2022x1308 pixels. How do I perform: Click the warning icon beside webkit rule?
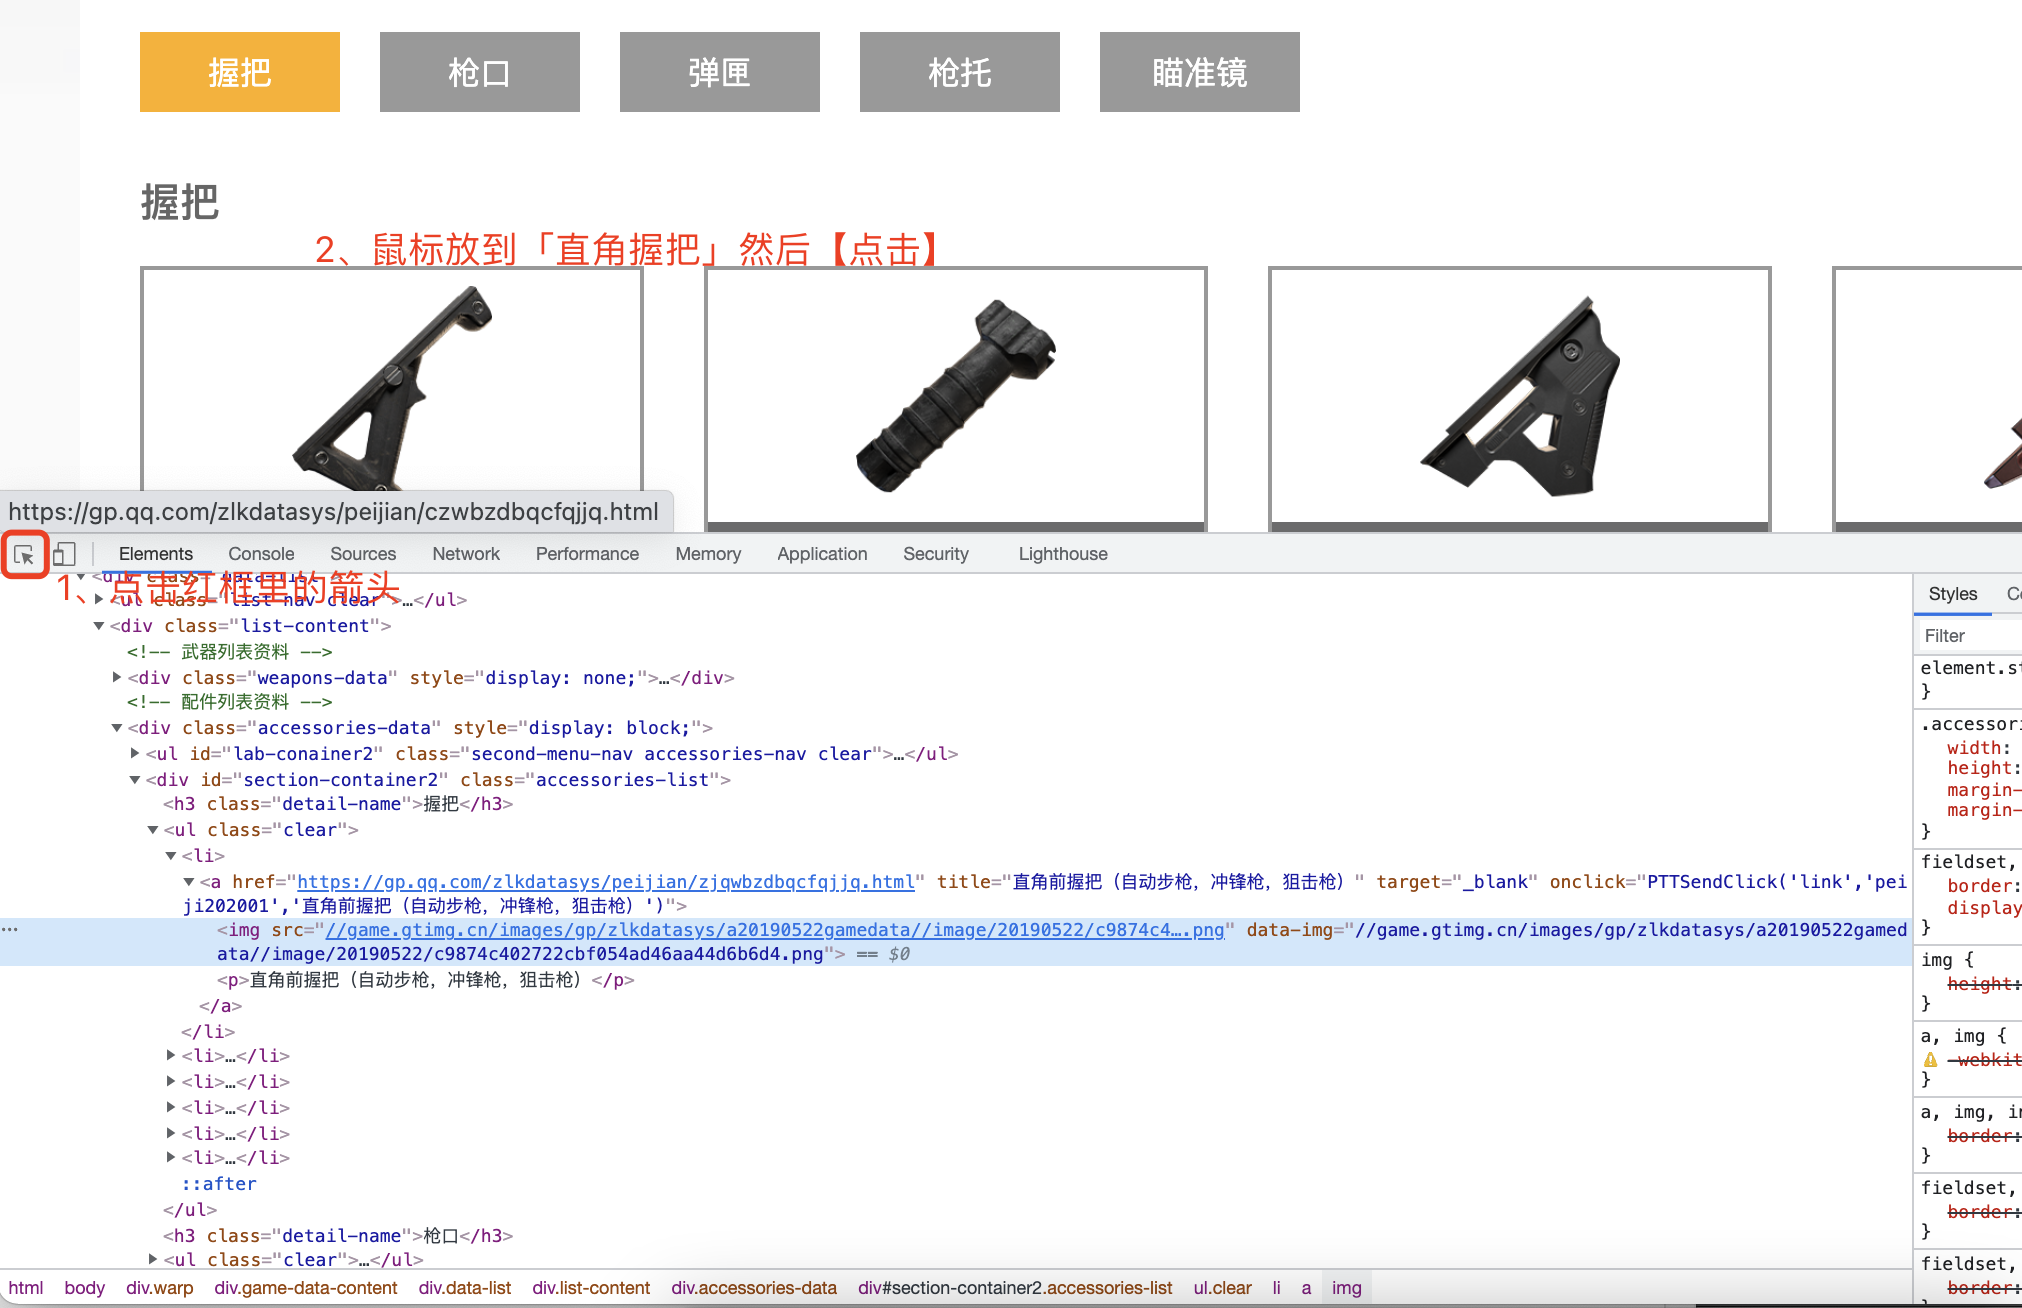pos(1930,1060)
